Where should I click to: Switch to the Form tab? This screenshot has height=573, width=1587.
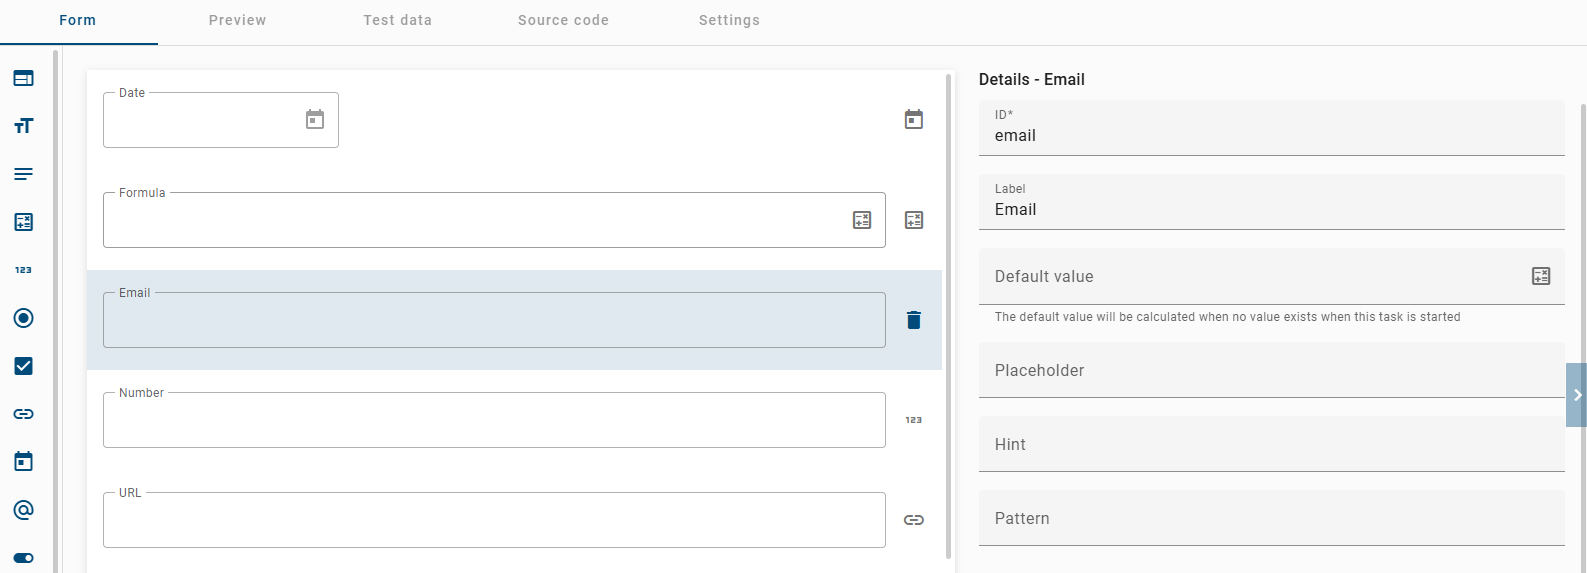coord(78,21)
